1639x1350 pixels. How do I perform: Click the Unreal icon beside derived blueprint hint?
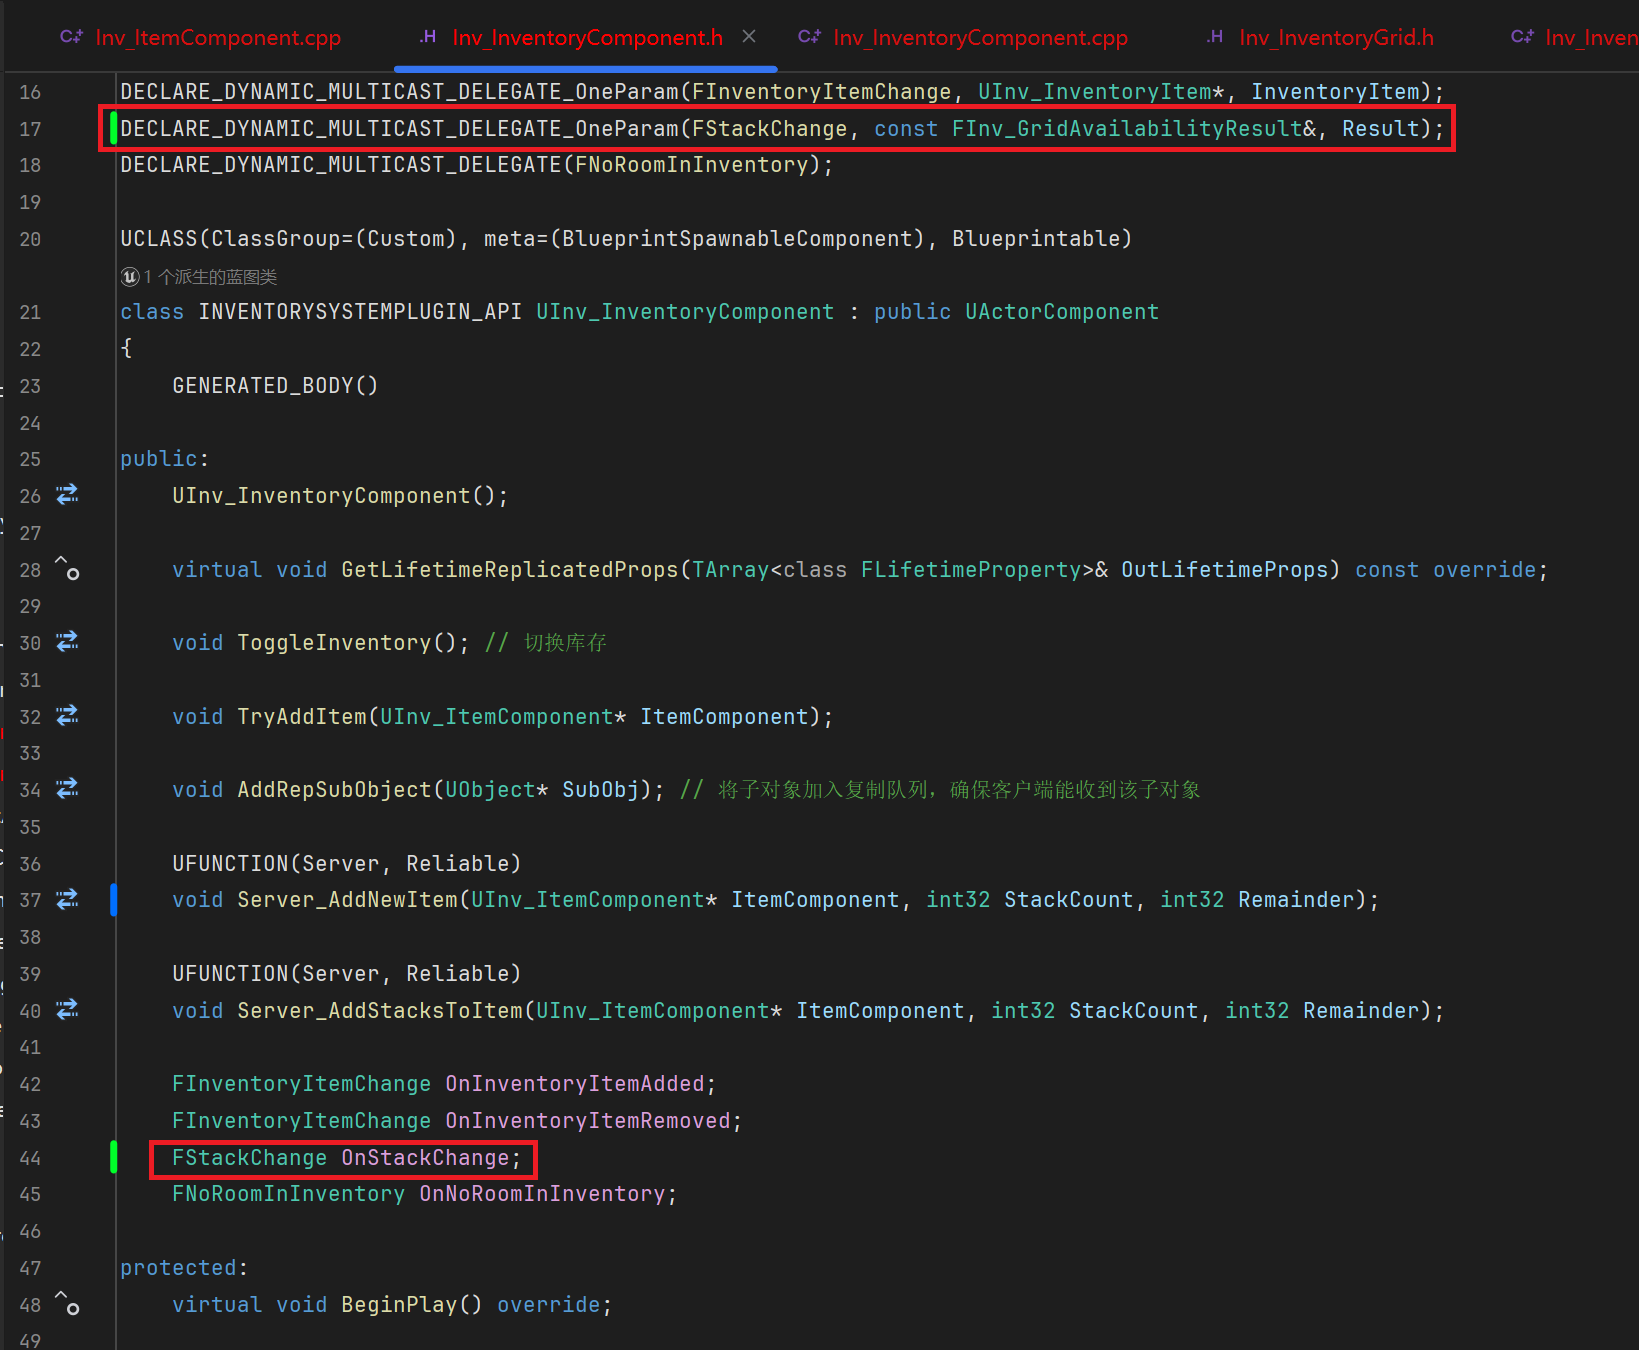[130, 277]
